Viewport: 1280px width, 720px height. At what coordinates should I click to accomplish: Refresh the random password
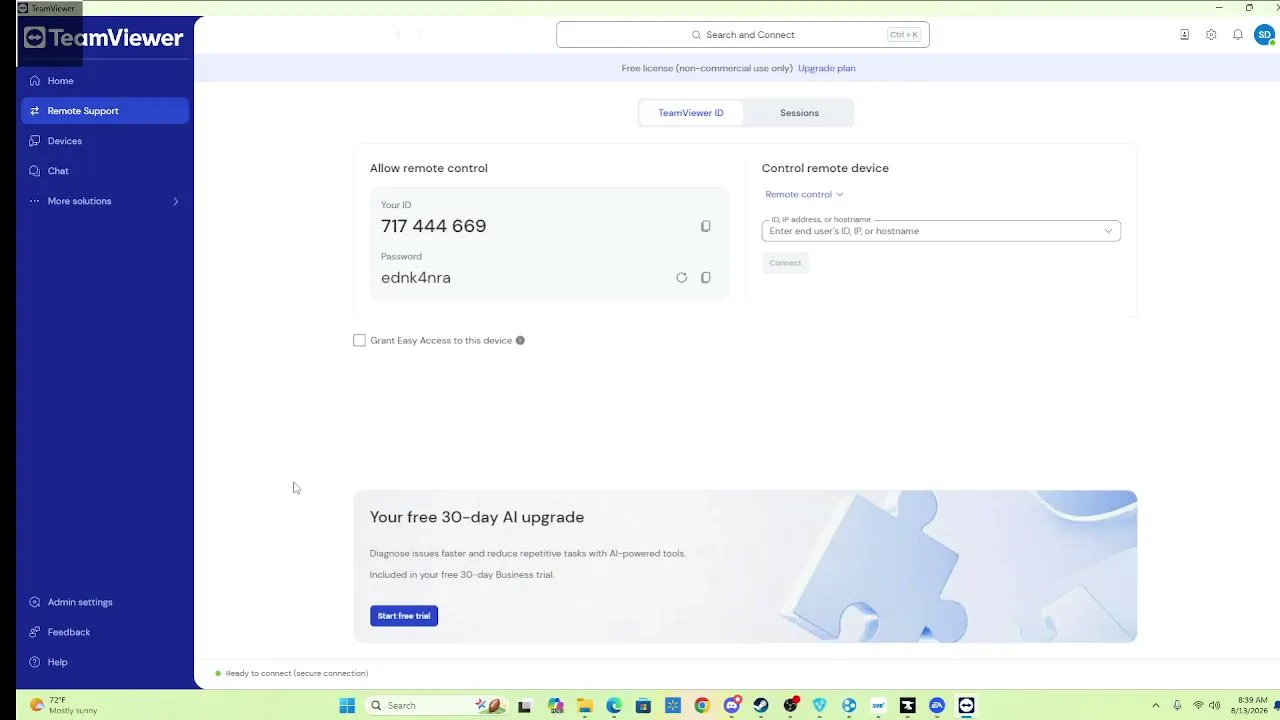[681, 278]
